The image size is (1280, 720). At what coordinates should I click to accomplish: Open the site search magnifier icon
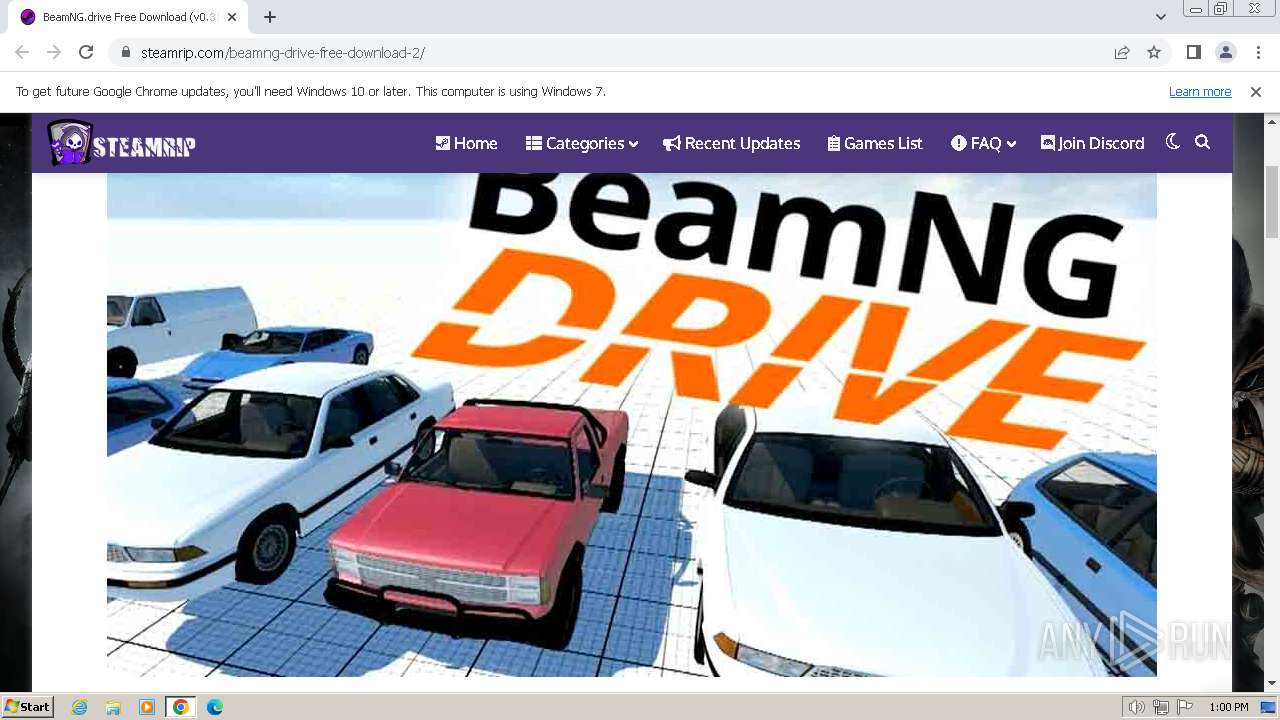[1203, 142]
